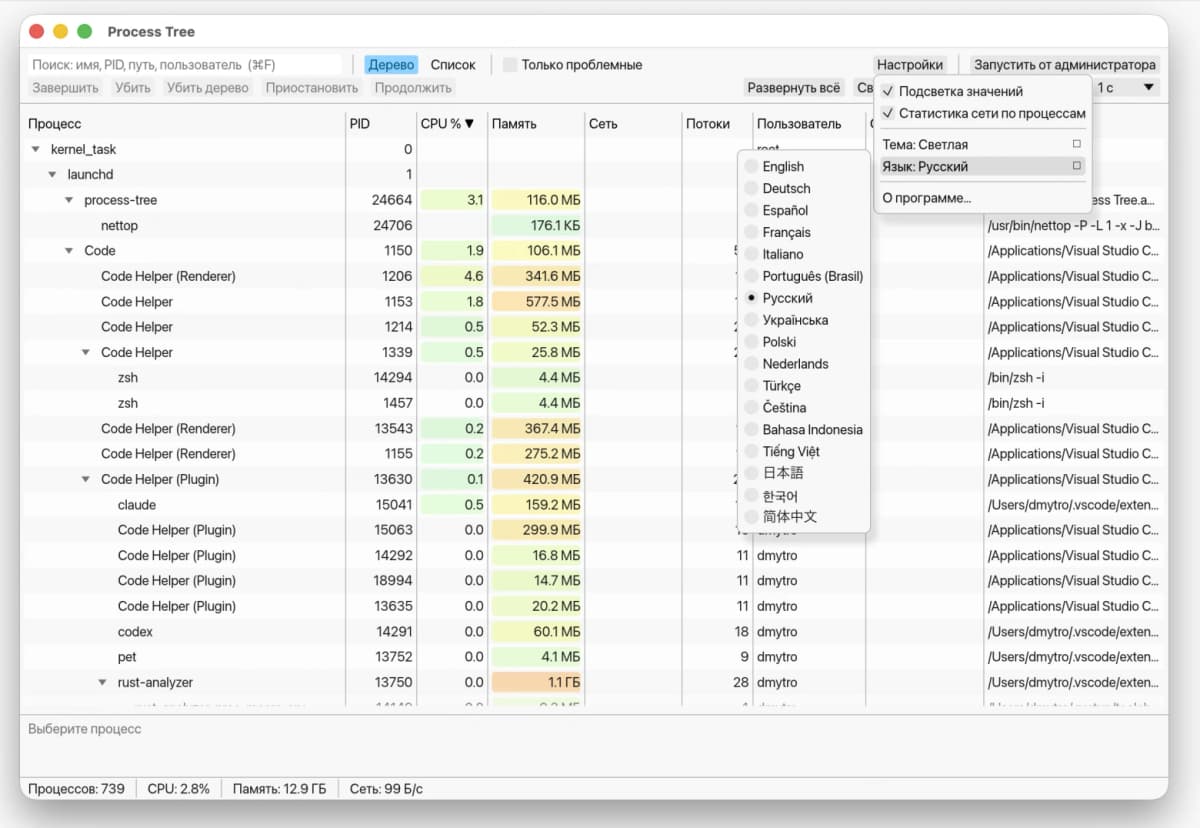1200x828 pixels.
Task: Click the Завершить button
Action: pyautogui.click(x=66, y=88)
